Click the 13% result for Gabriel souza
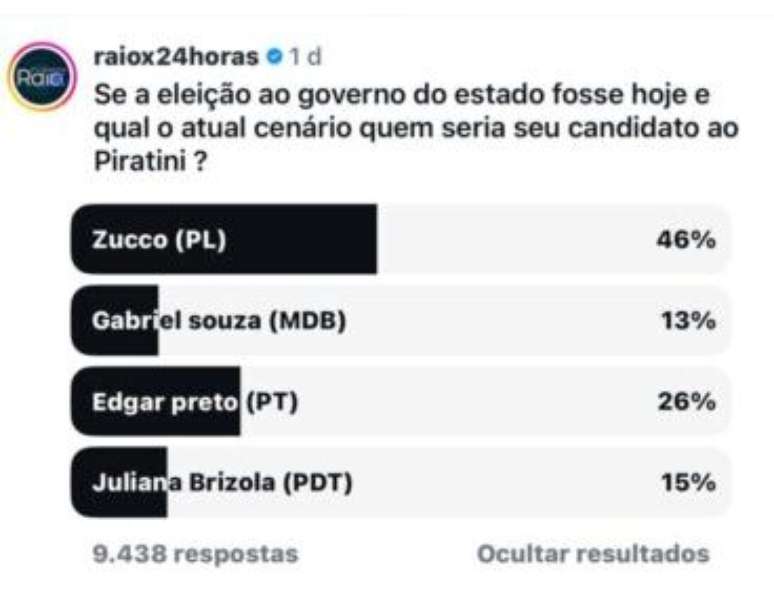Viewport: 774px width, 591px height. coord(688,321)
